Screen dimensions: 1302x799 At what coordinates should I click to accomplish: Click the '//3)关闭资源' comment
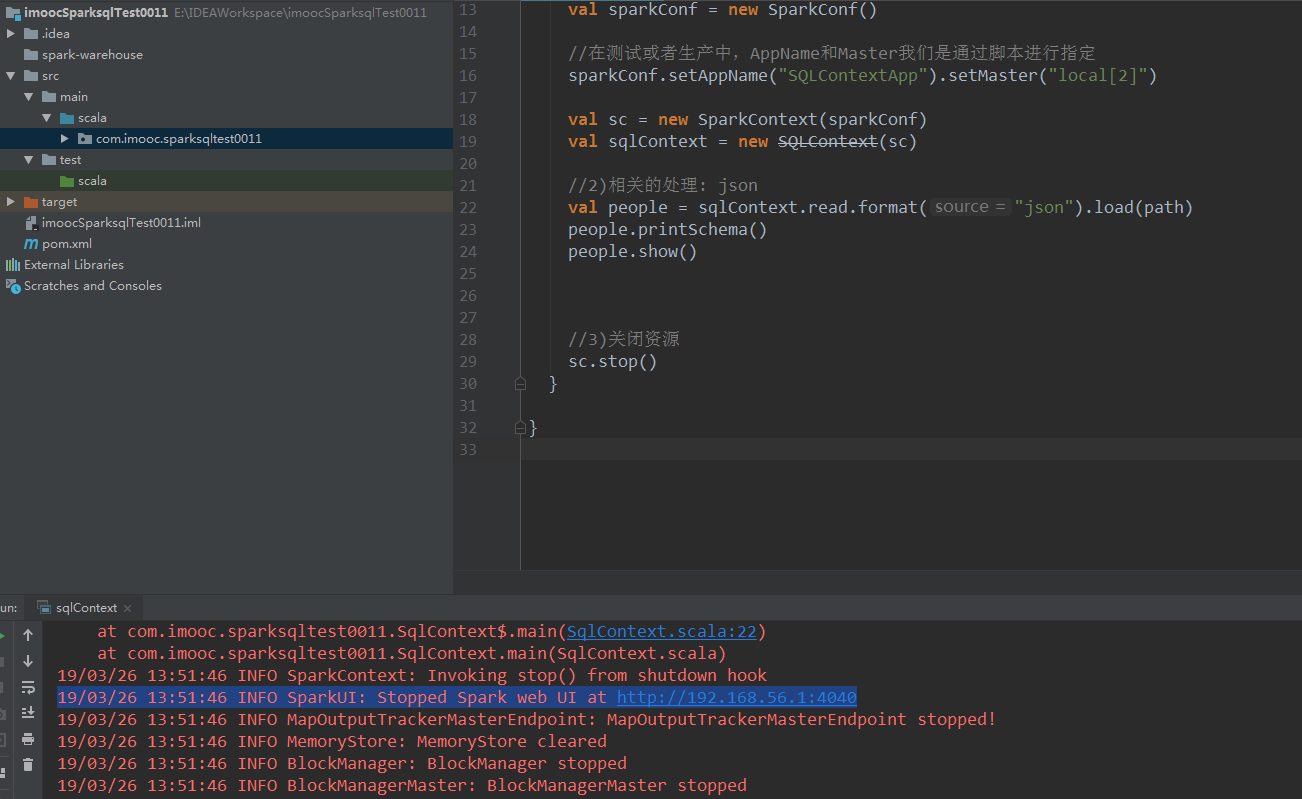[624, 339]
